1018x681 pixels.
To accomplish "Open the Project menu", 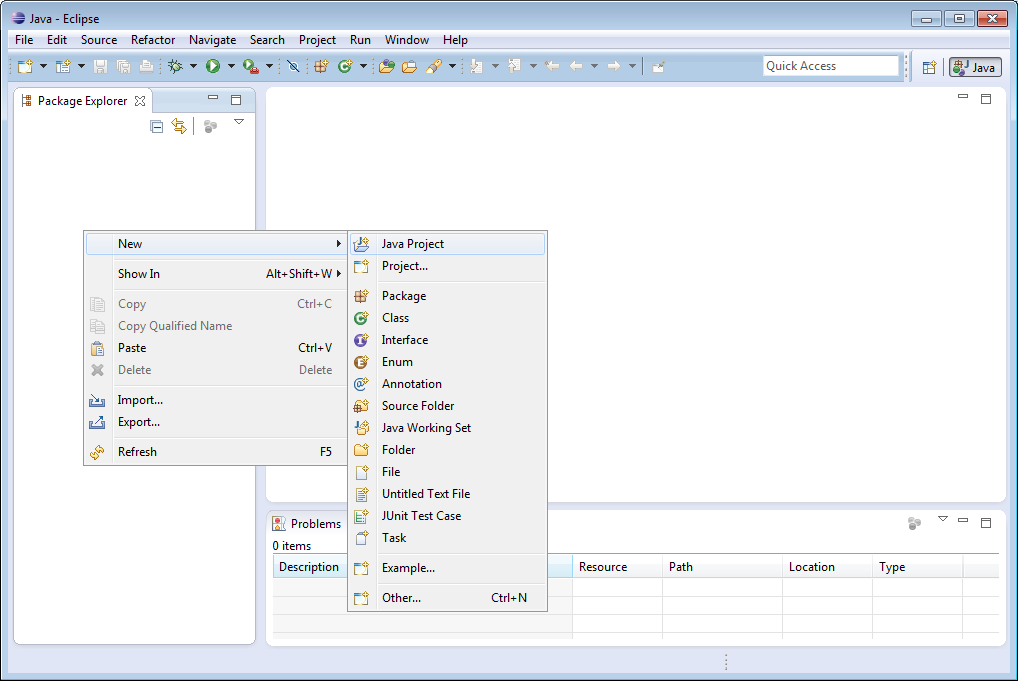I will pos(317,40).
